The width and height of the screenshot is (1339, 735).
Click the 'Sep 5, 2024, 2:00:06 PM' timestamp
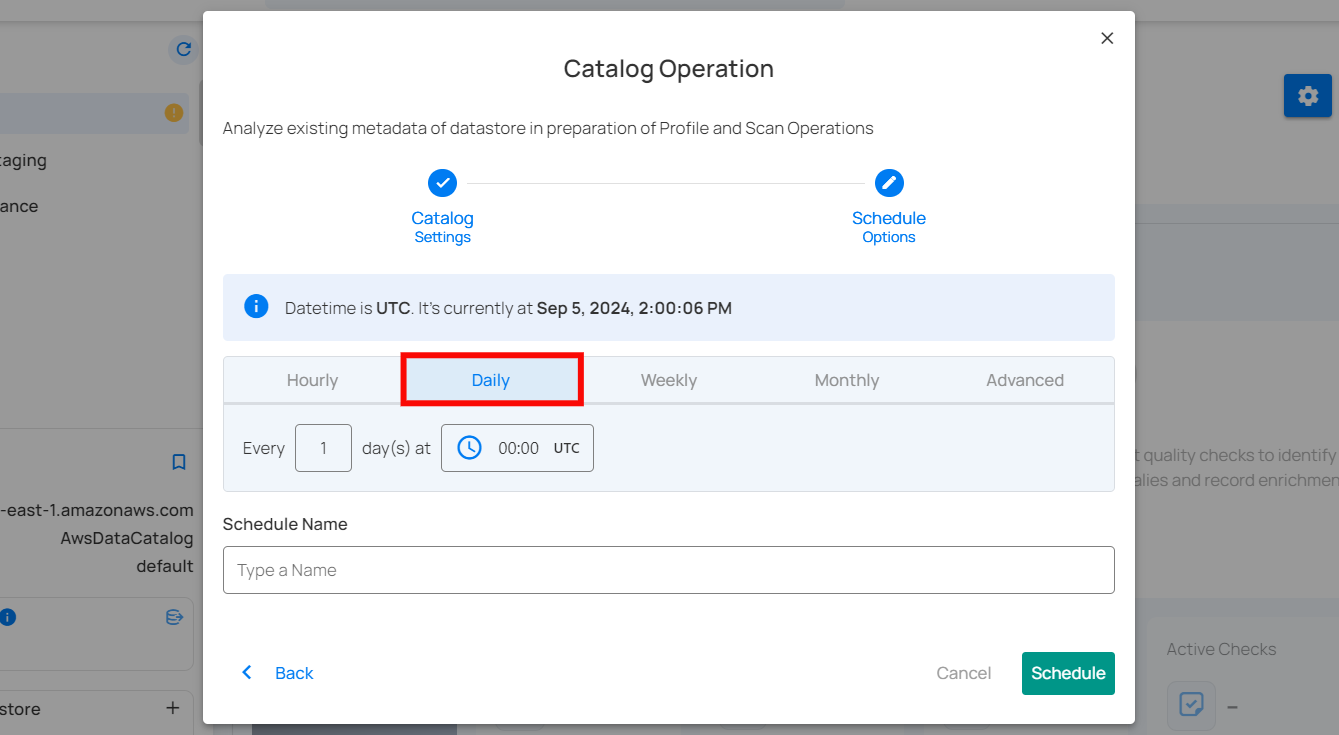(x=634, y=308)
